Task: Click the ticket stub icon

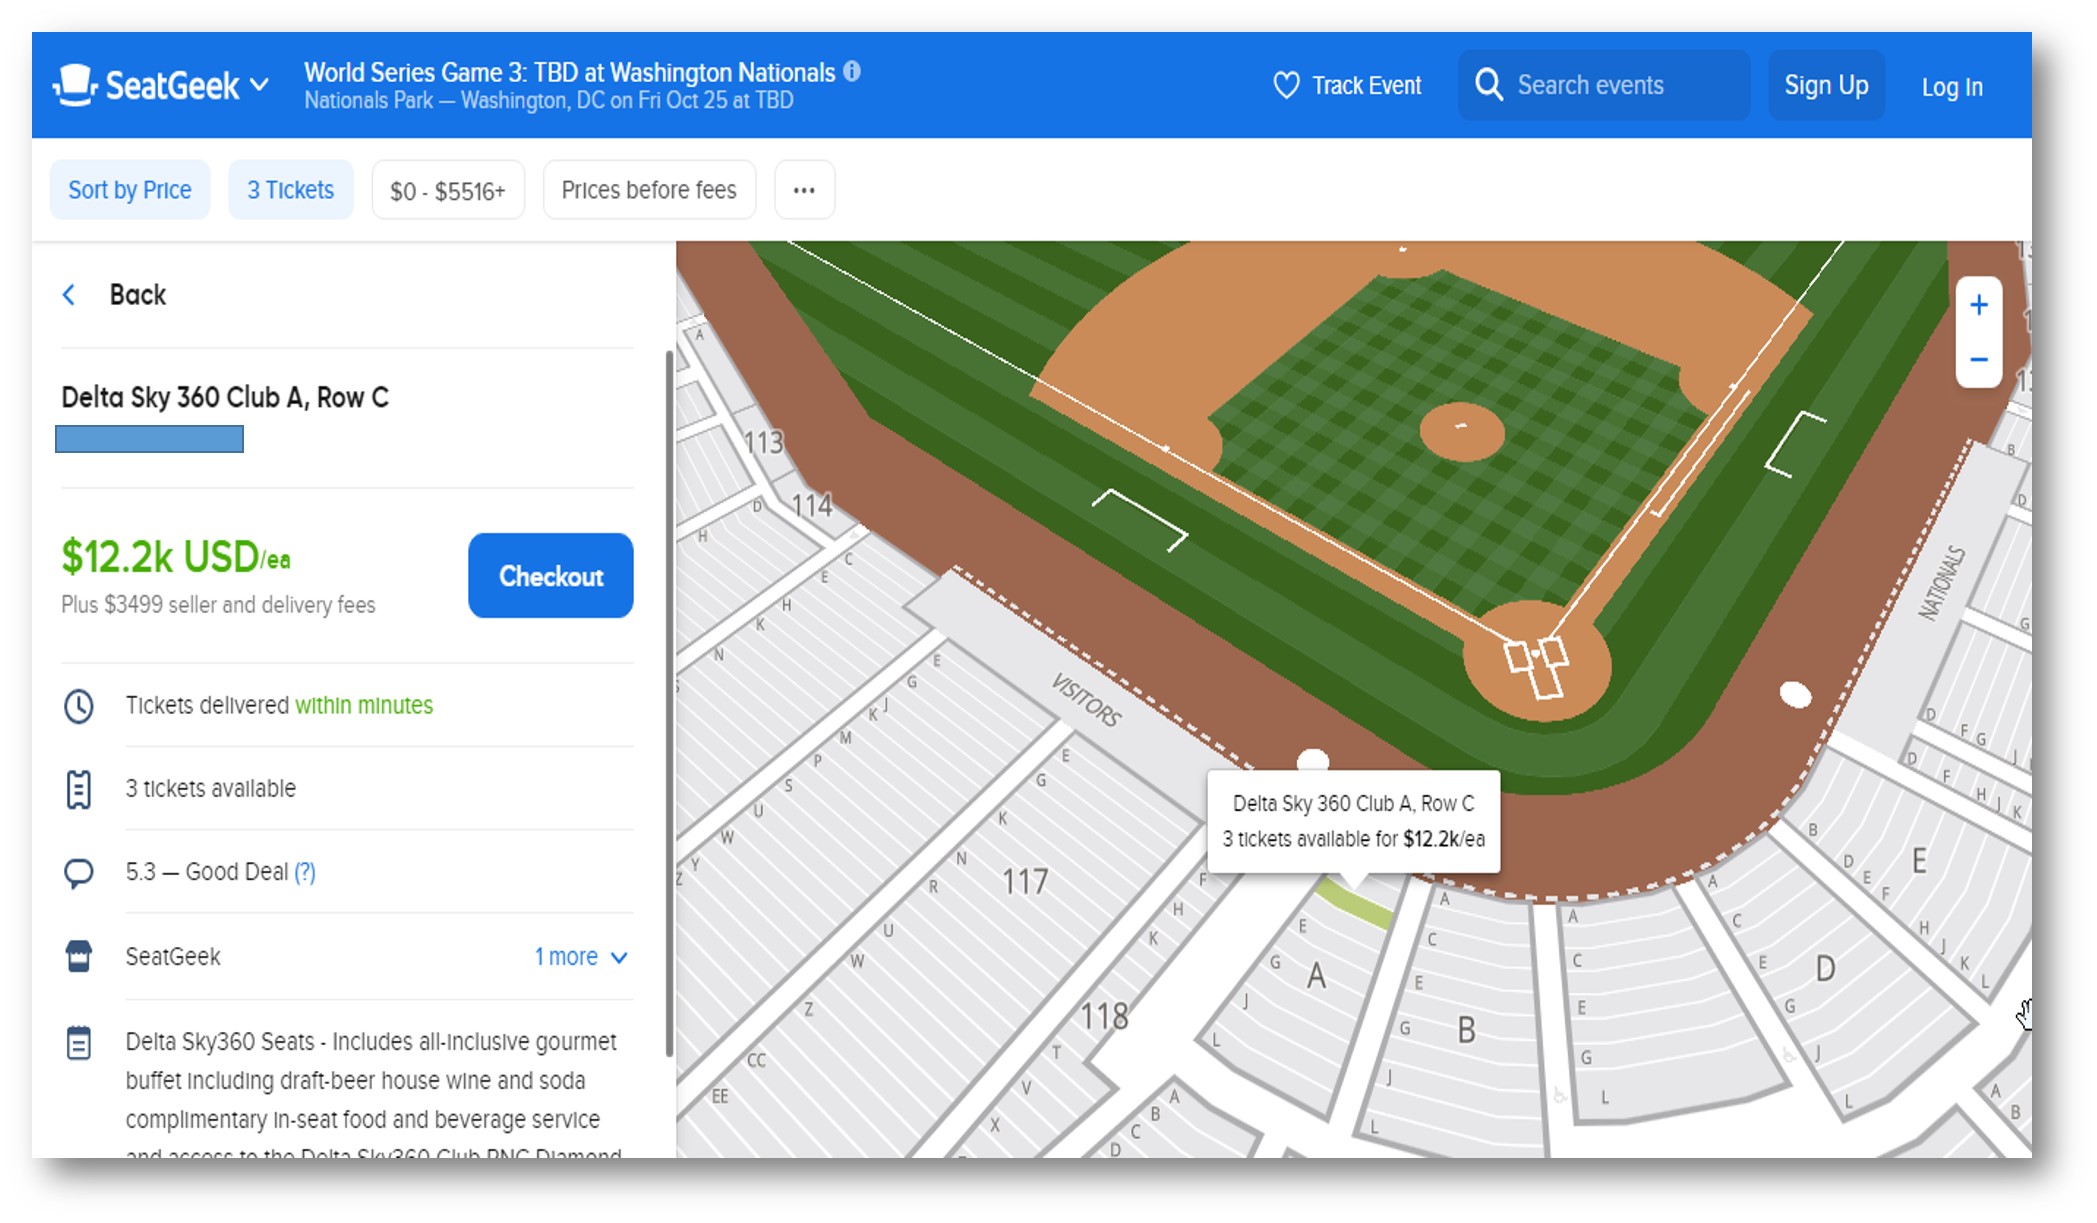Action: (x=78, y=789)
